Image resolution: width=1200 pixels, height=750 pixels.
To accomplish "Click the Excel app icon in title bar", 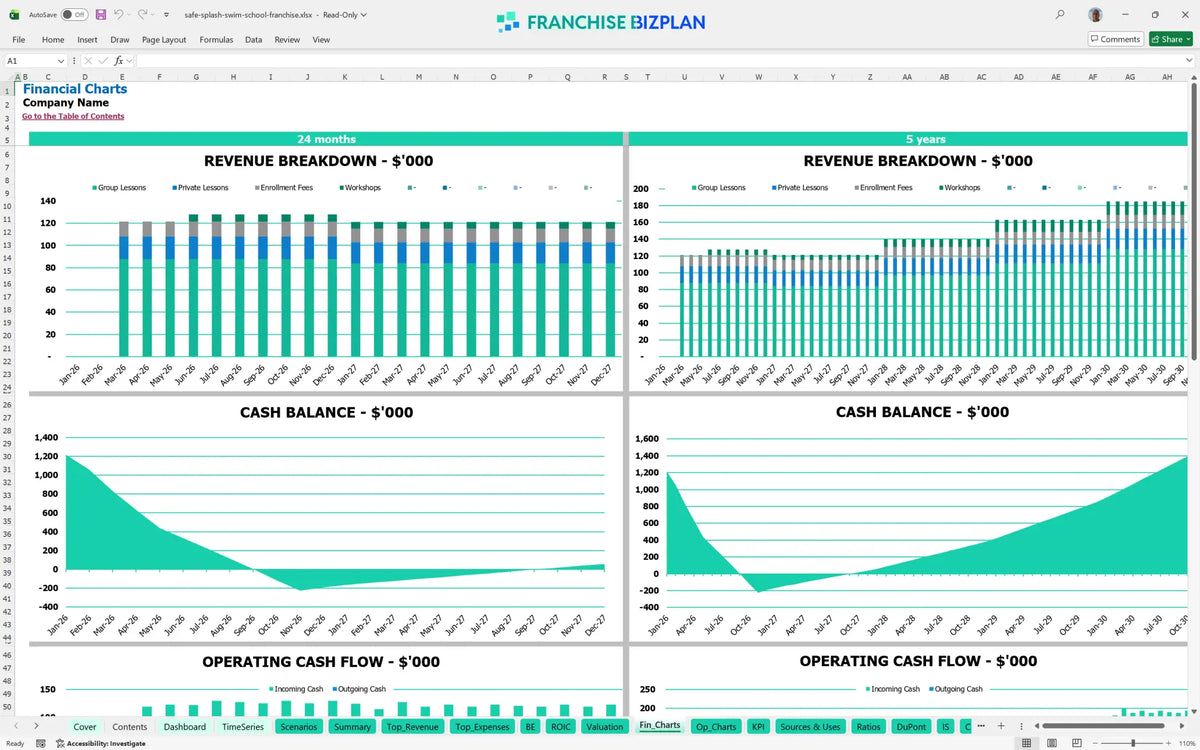I will point(15,15).
